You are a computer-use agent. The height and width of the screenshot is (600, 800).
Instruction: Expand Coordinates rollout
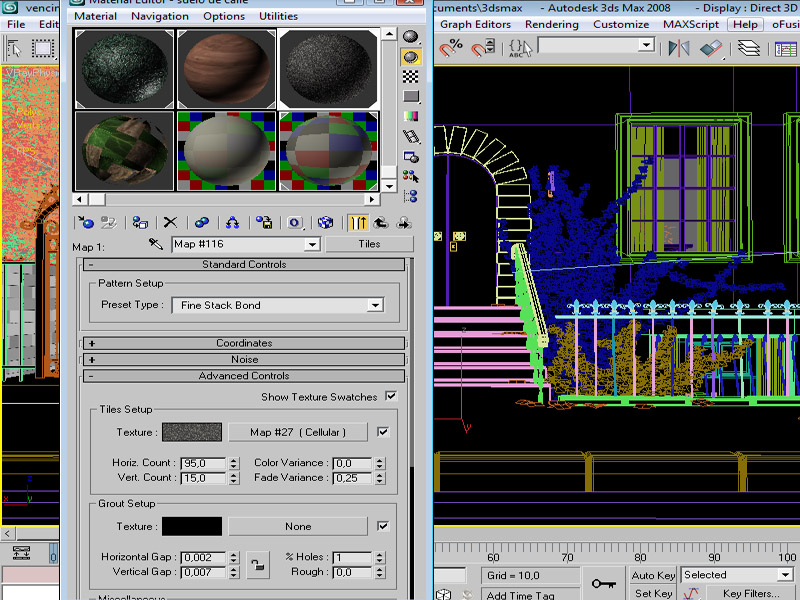(244, 343)
